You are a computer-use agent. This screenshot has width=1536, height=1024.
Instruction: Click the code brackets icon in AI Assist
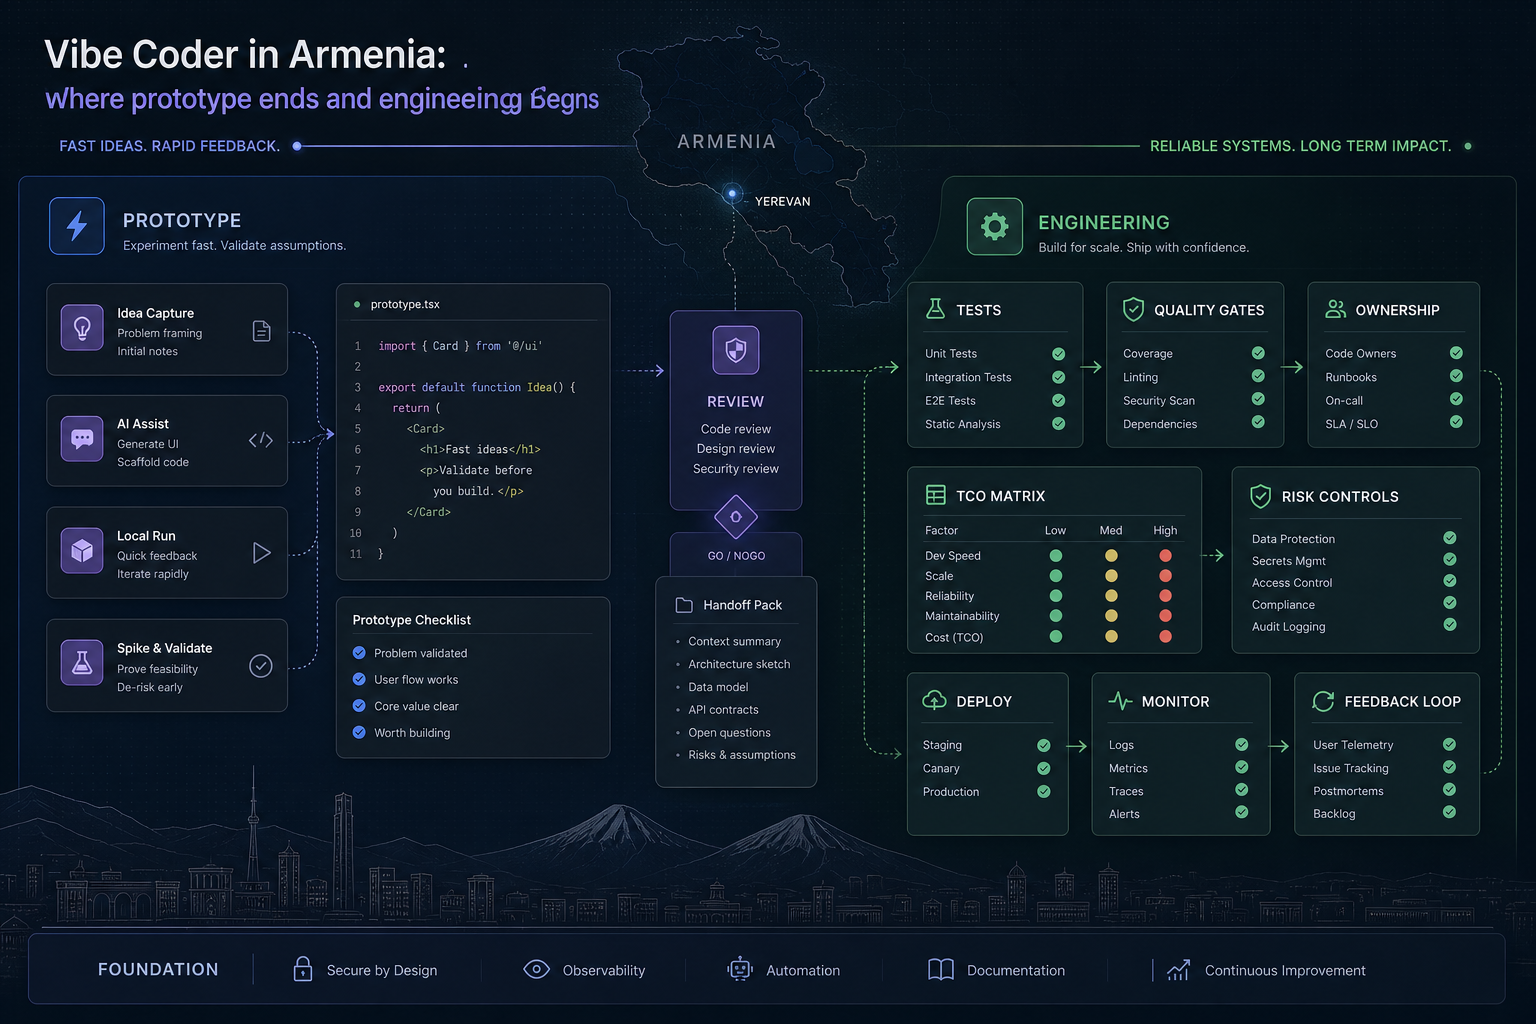(x=261, y=440)
